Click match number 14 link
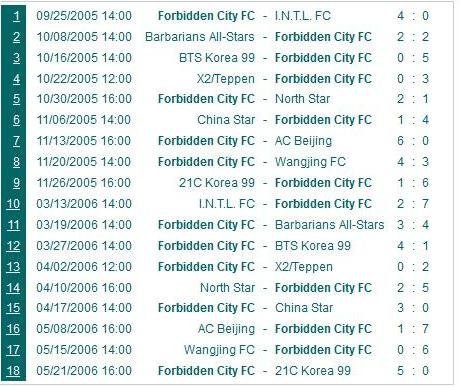460x387 pixels. coord(13,288)
